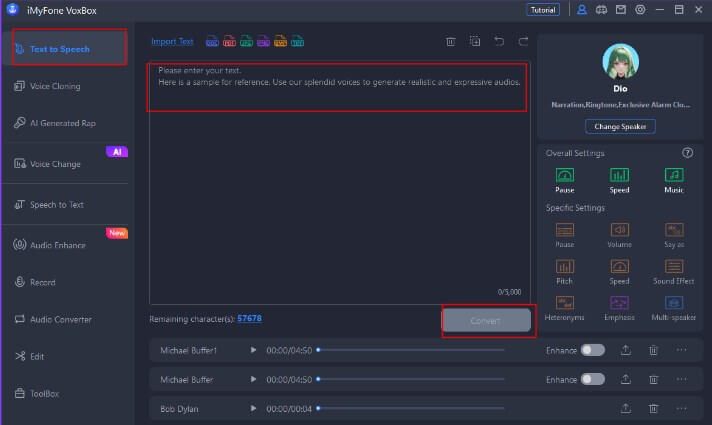Open the Tutorial button
The width and height of the screenshot is (712, 425).
543,10
